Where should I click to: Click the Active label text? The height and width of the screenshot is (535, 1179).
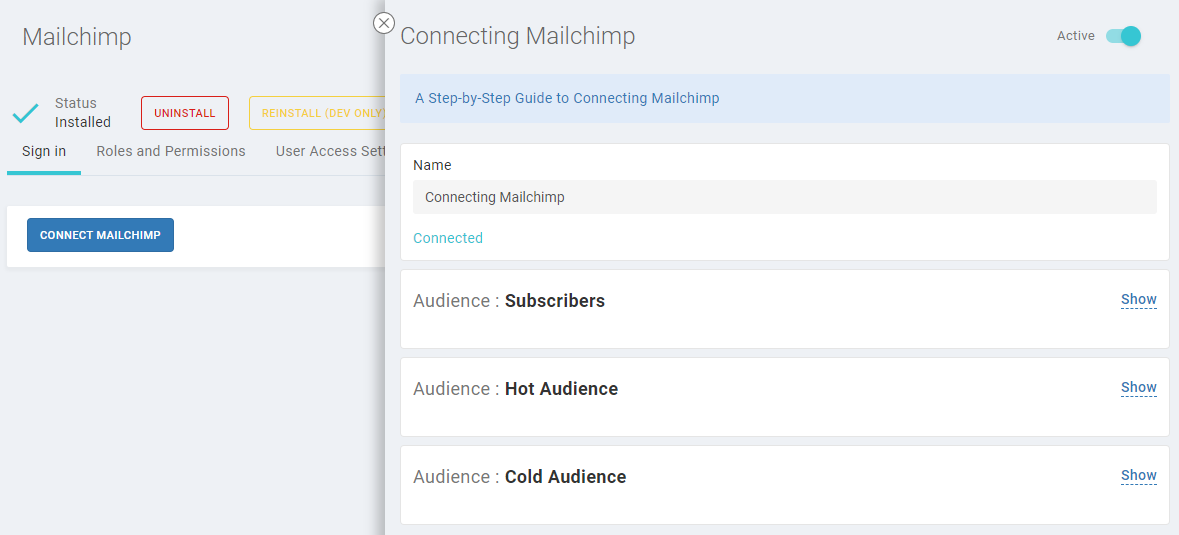pyautogui.click(x=1075, y=36)
